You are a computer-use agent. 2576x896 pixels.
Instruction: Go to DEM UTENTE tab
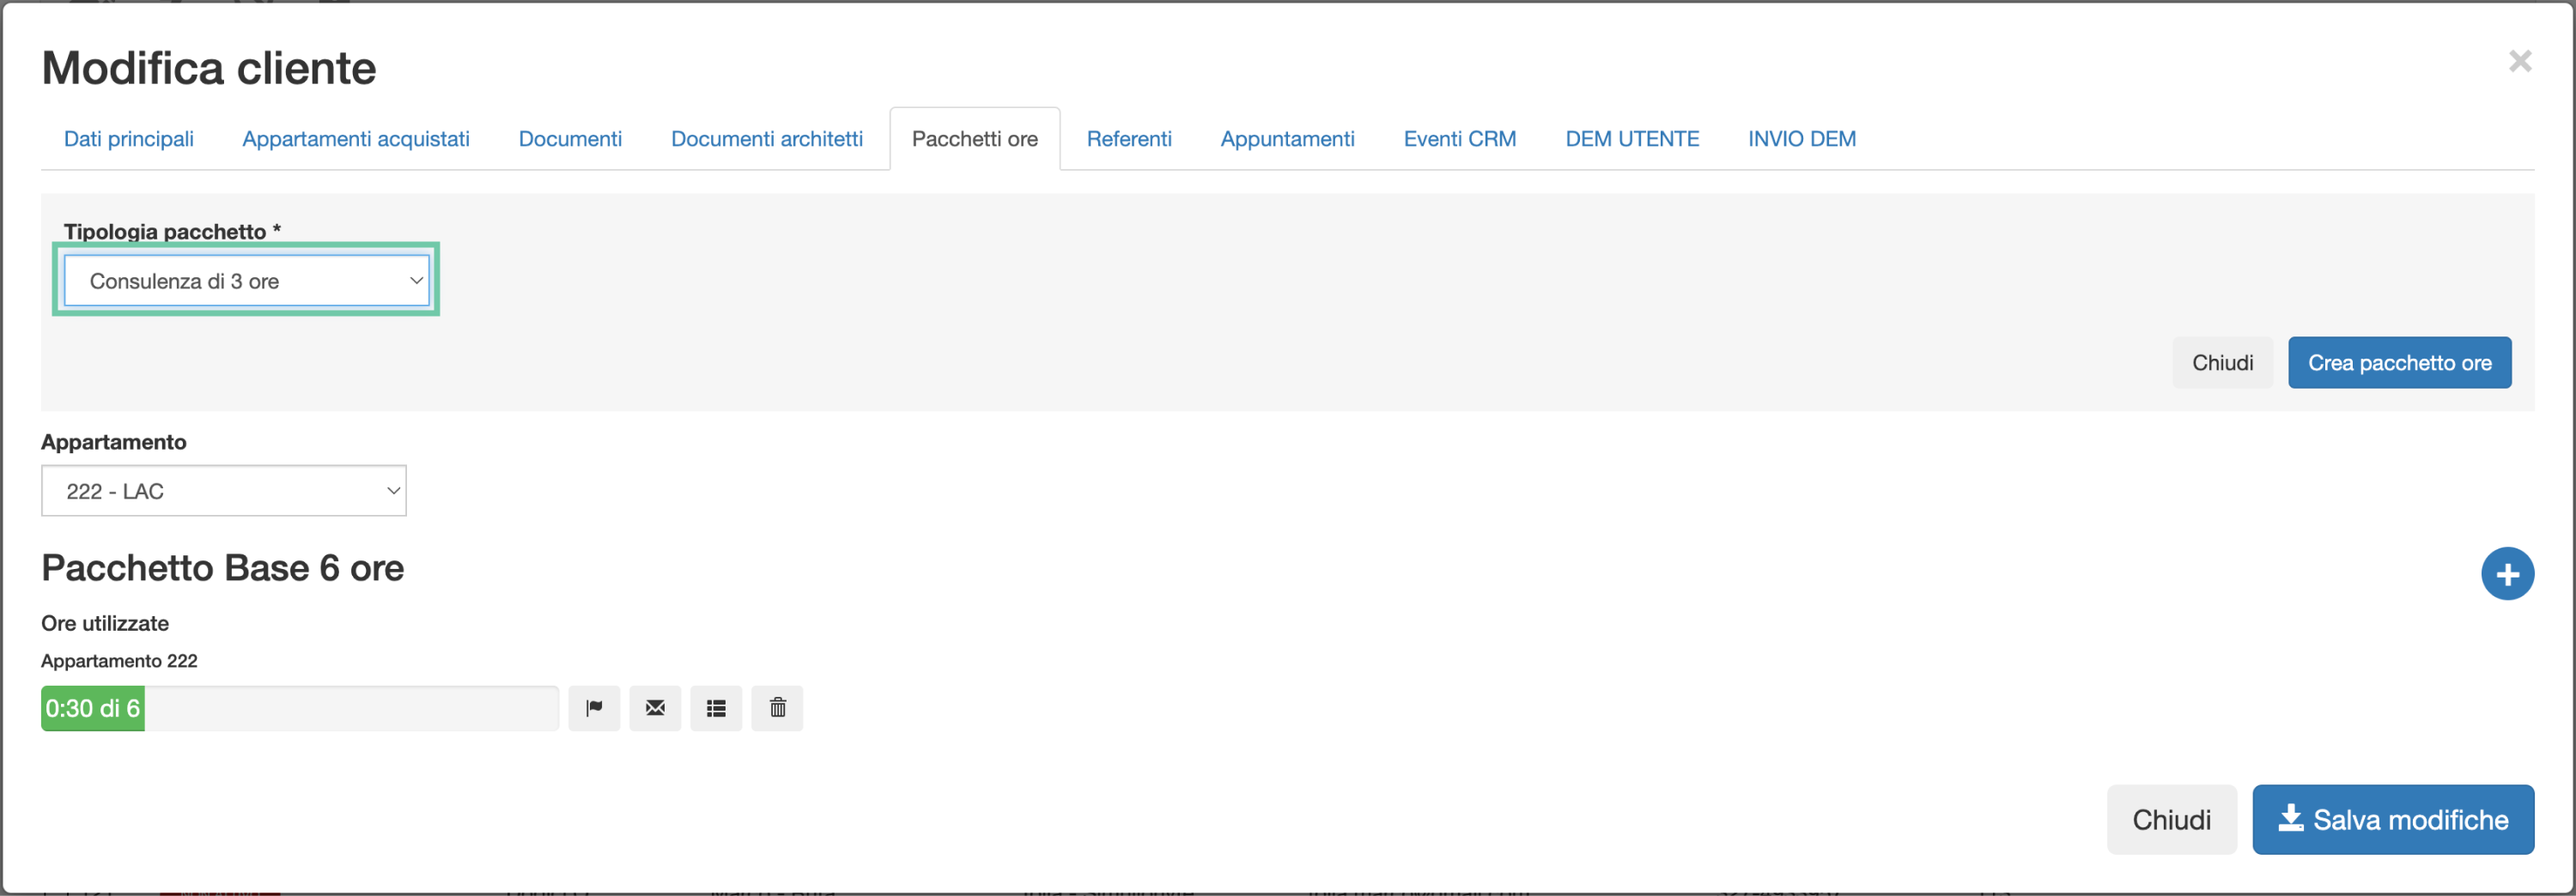coord(1632,139)
